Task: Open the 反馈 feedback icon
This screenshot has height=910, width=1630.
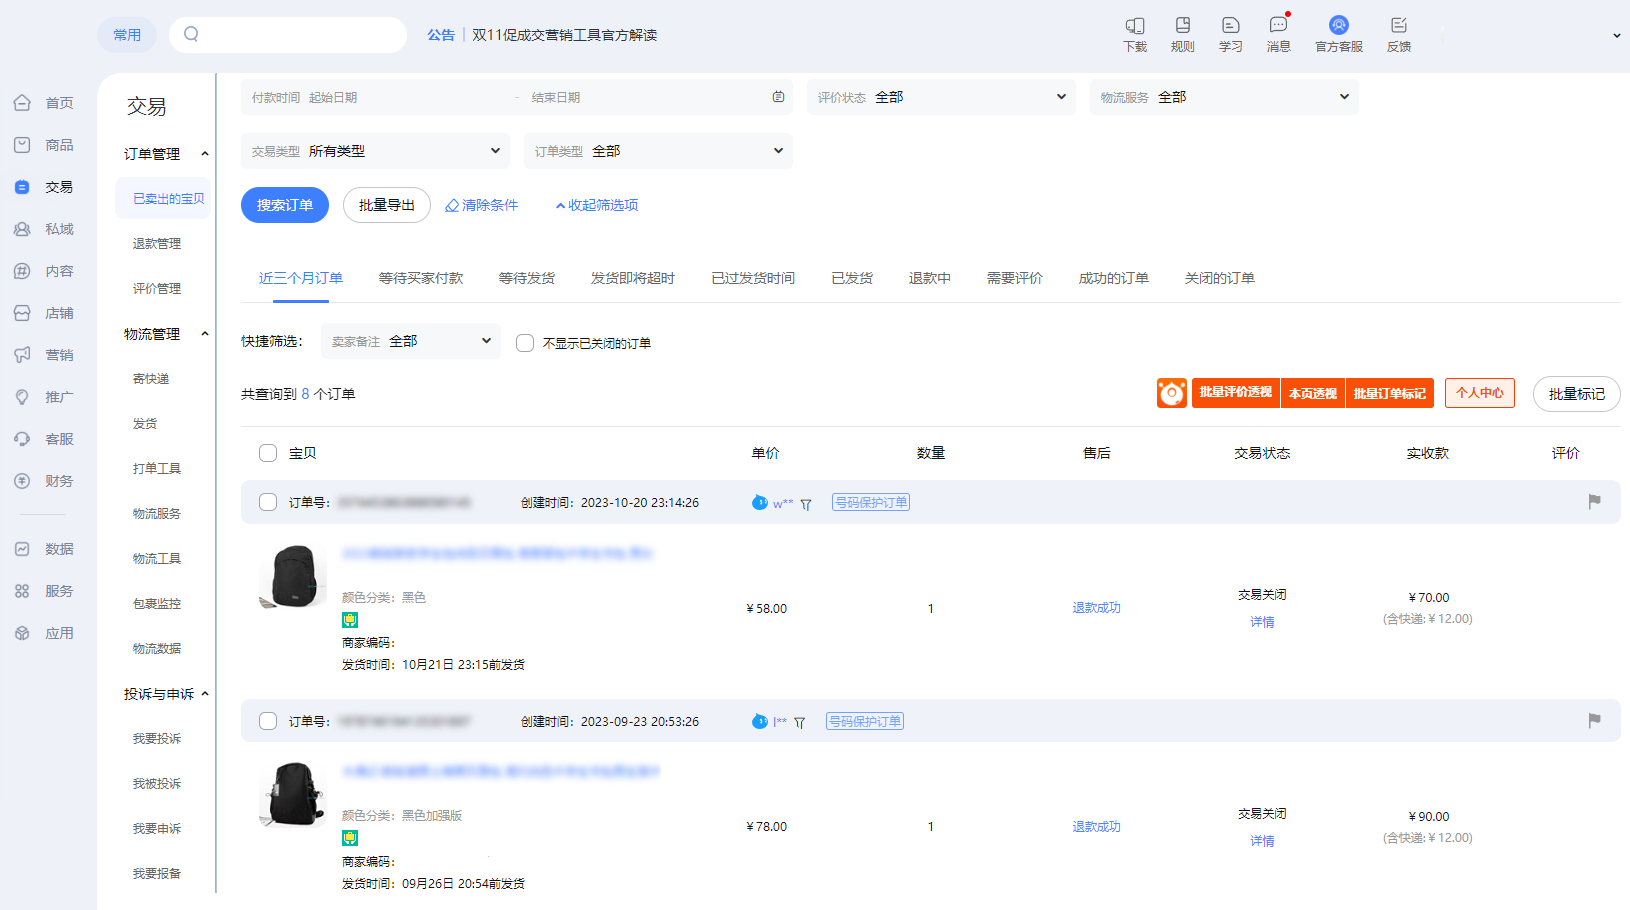Action: [1398, 26]
